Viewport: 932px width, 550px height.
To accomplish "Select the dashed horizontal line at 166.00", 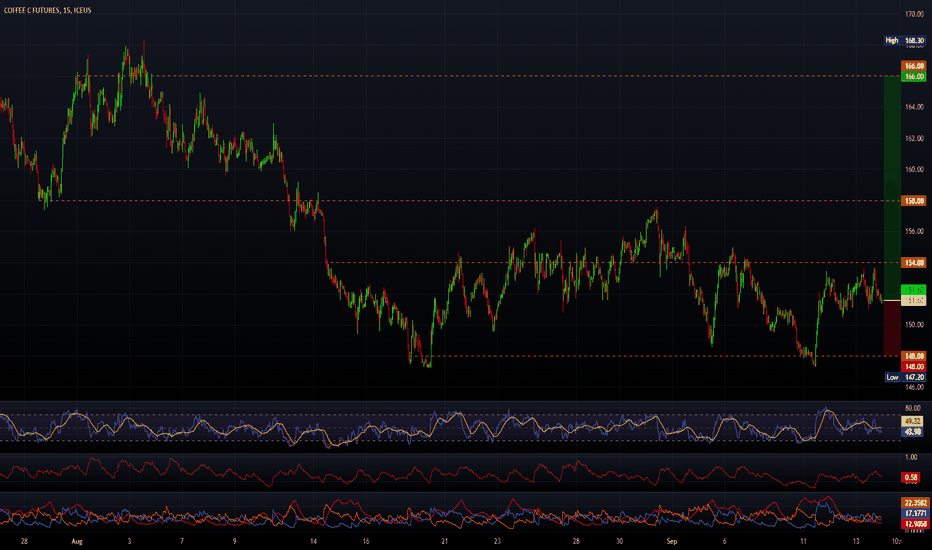I will (x=487, y=76).
